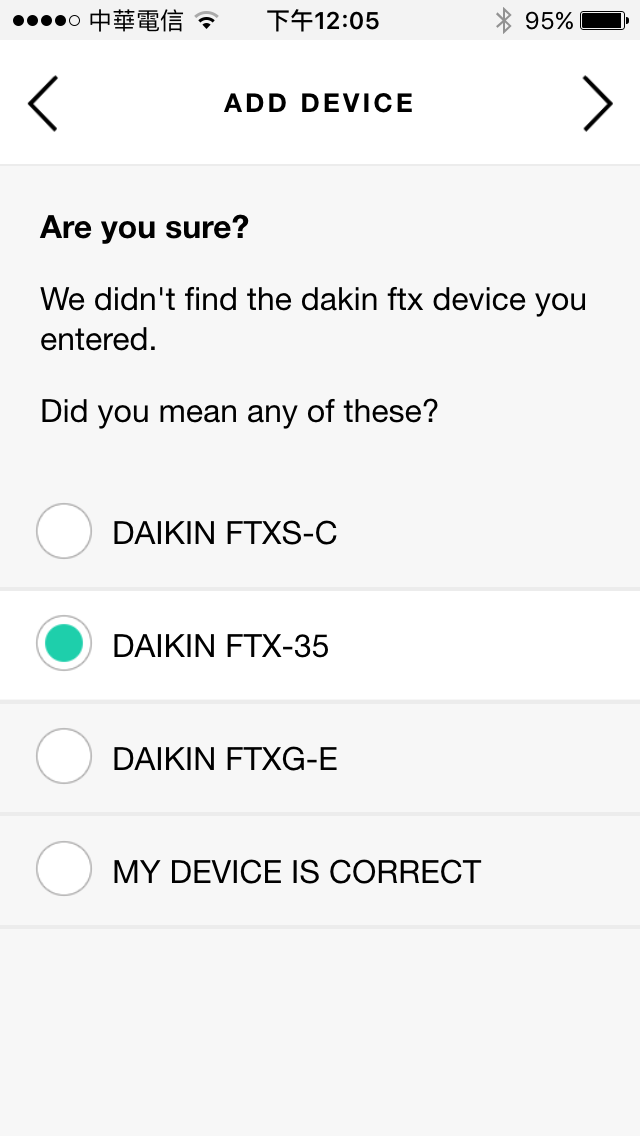Tap the Are you sure? heading
Screen dimensions: 640x1136
[144, 227]
